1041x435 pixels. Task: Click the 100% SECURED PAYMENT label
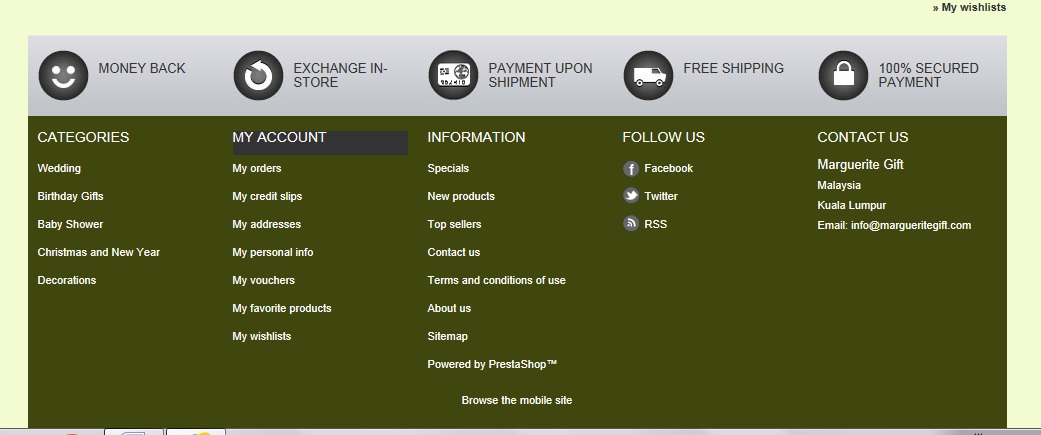click(x=928, y=75)
